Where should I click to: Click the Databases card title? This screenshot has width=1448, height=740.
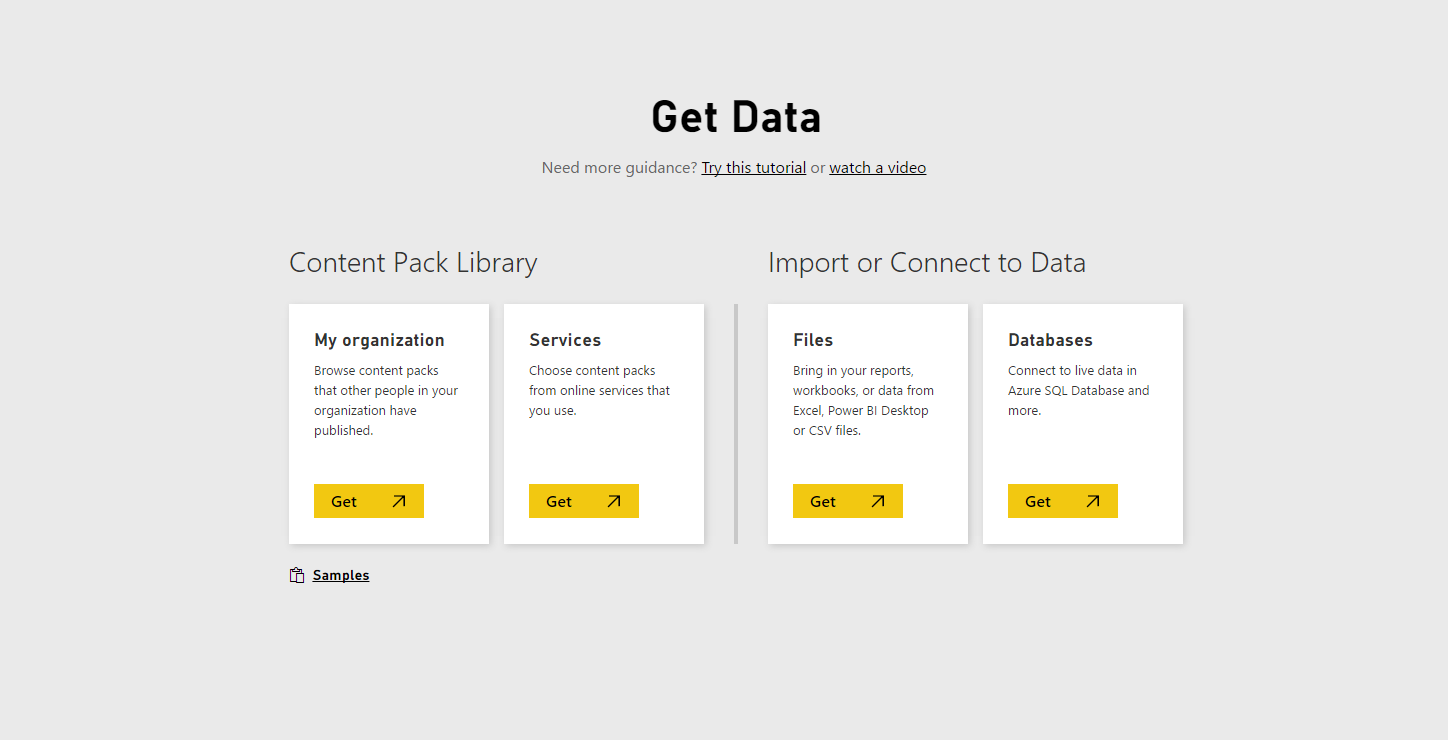[1050, 339]
